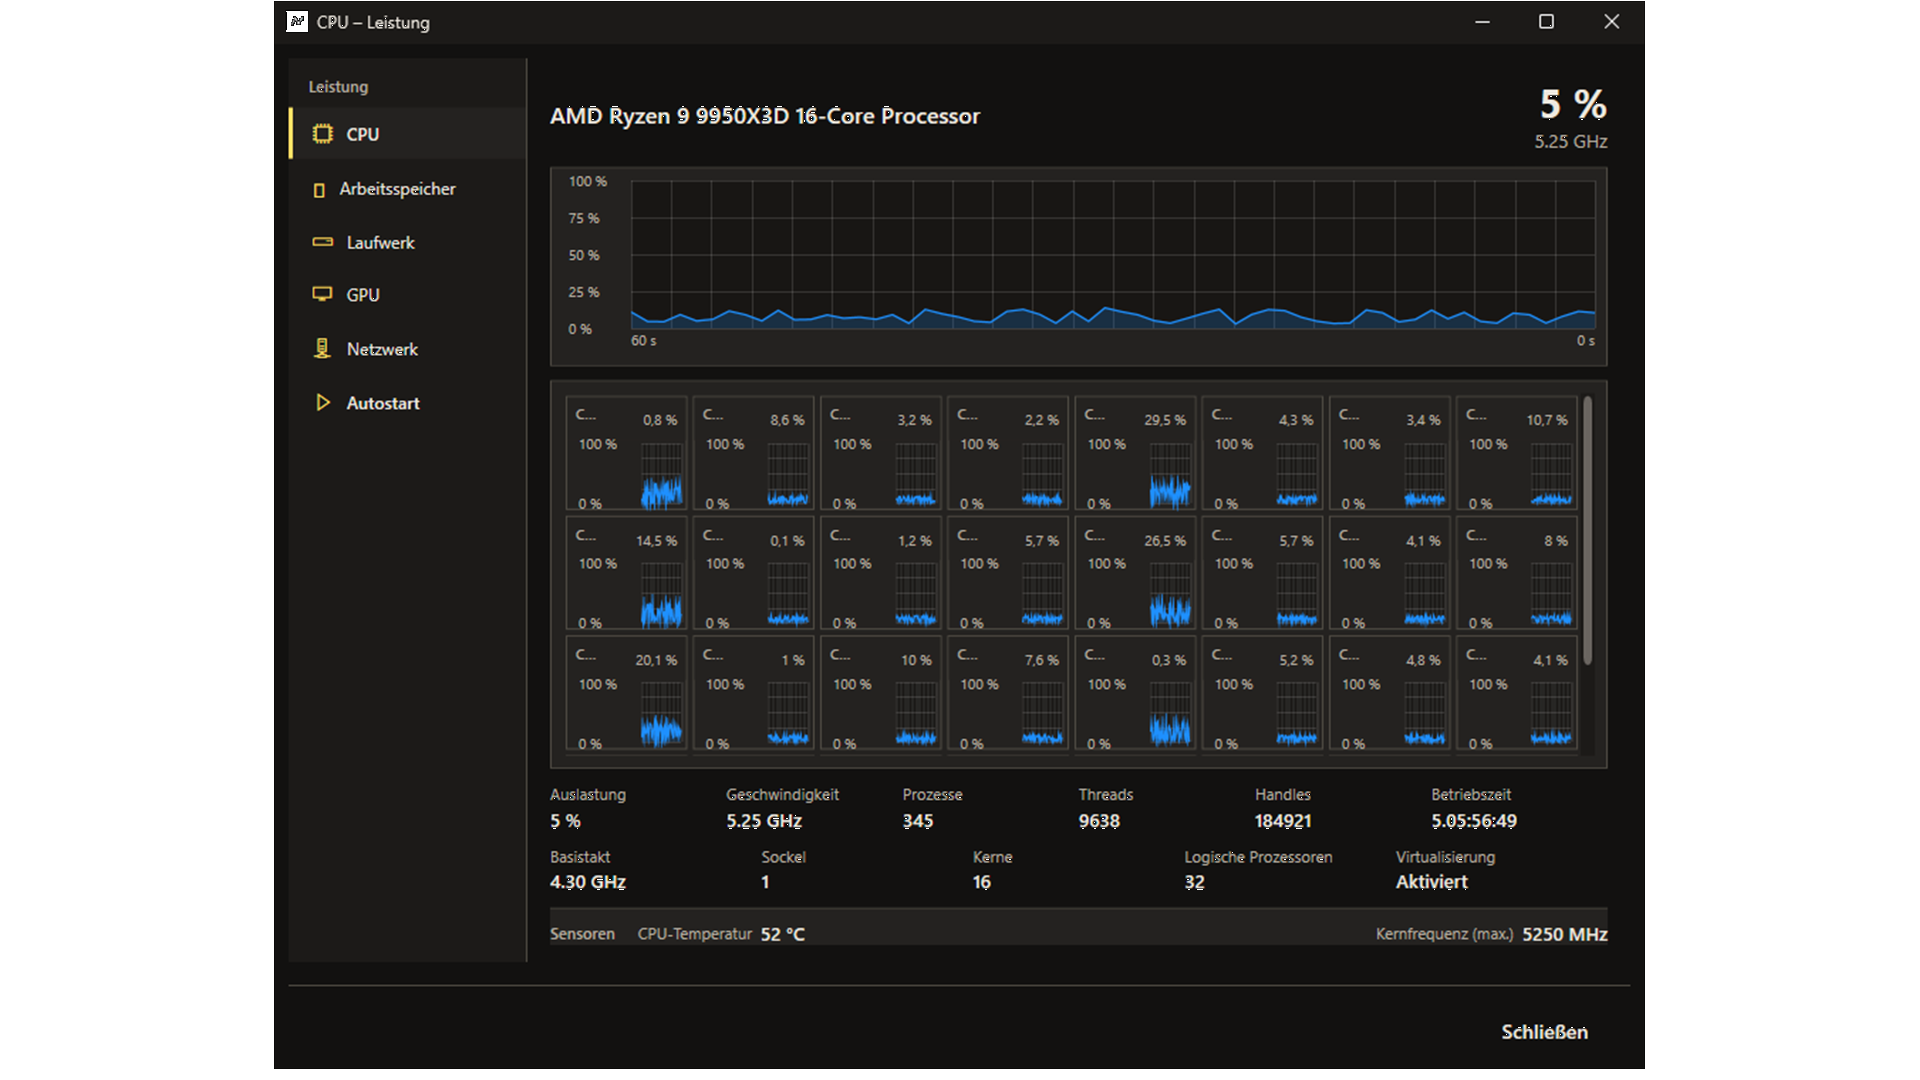
Task: Open the Laufwerk drive icon
Action: tap(322, 242)
